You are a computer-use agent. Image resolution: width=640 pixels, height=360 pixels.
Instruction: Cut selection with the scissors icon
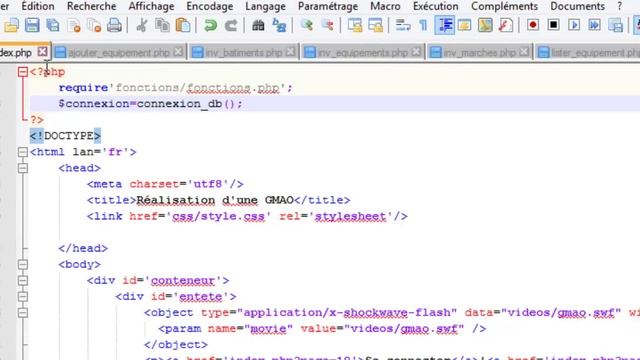click(x=142, y=25)
